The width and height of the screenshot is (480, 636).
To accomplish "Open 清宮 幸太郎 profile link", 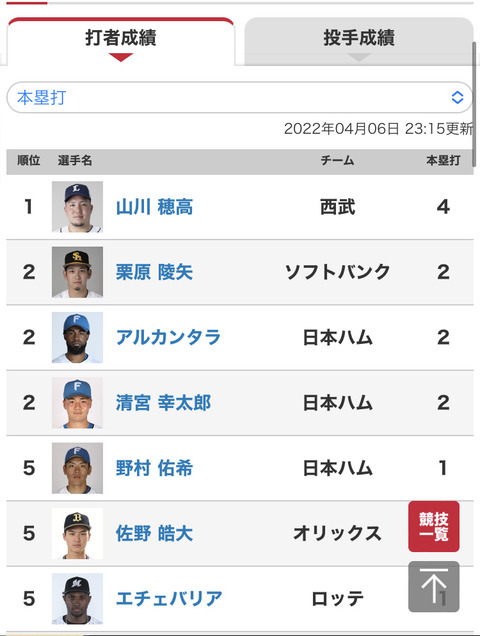I will 163,403.
